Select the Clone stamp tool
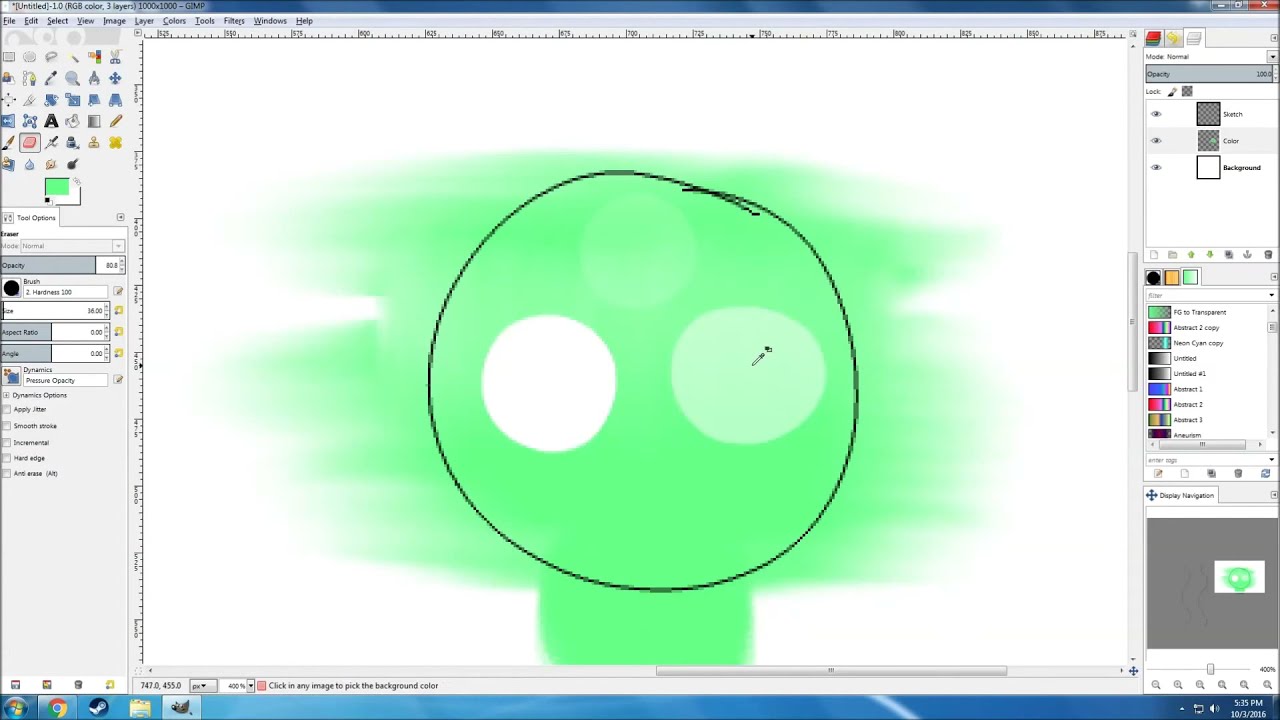The height and width of the screenshot is (720, 1280). [94, 143]
